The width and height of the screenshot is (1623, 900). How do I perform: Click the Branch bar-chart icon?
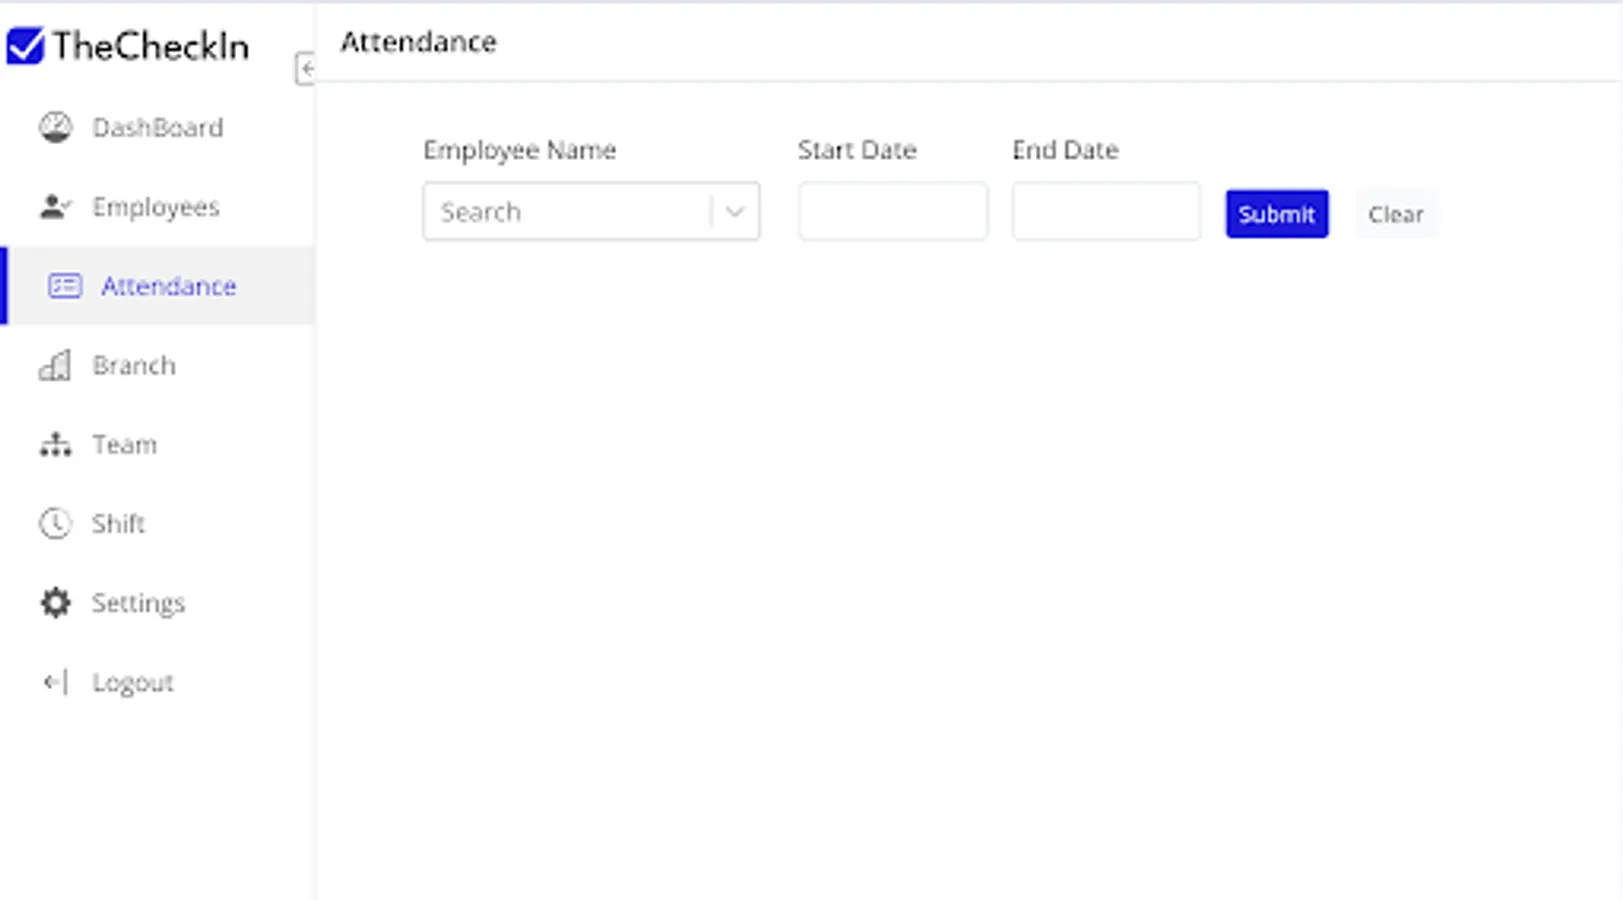click(55, 366)
